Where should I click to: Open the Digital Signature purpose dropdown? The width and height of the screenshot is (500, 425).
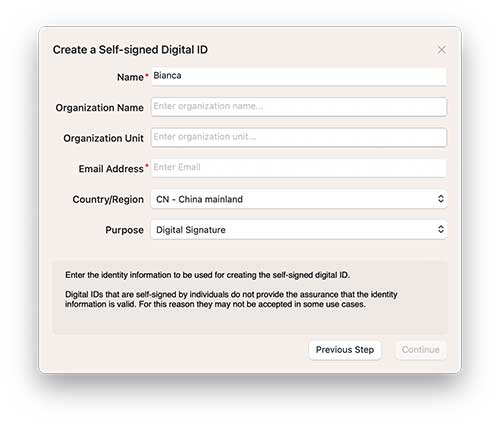click(299, 230)
